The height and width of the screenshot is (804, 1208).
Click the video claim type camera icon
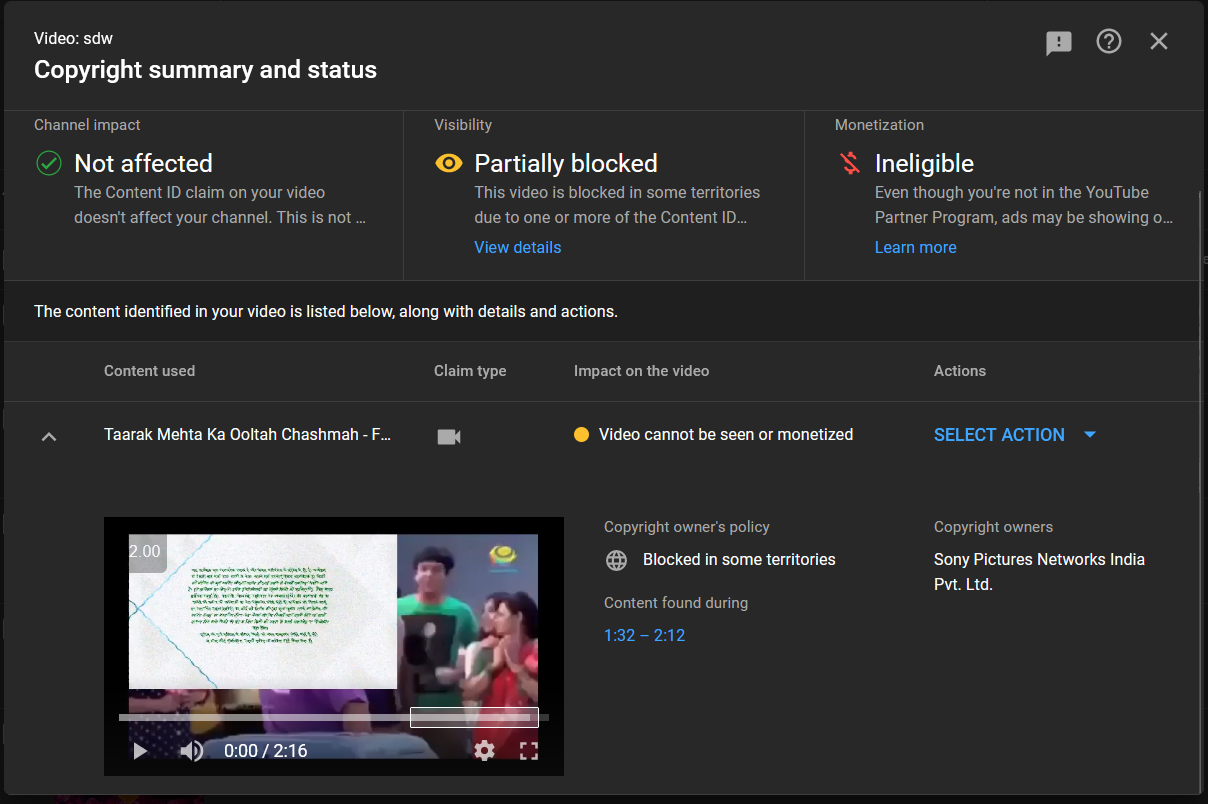pyautogui.click(x=449, y=436)
